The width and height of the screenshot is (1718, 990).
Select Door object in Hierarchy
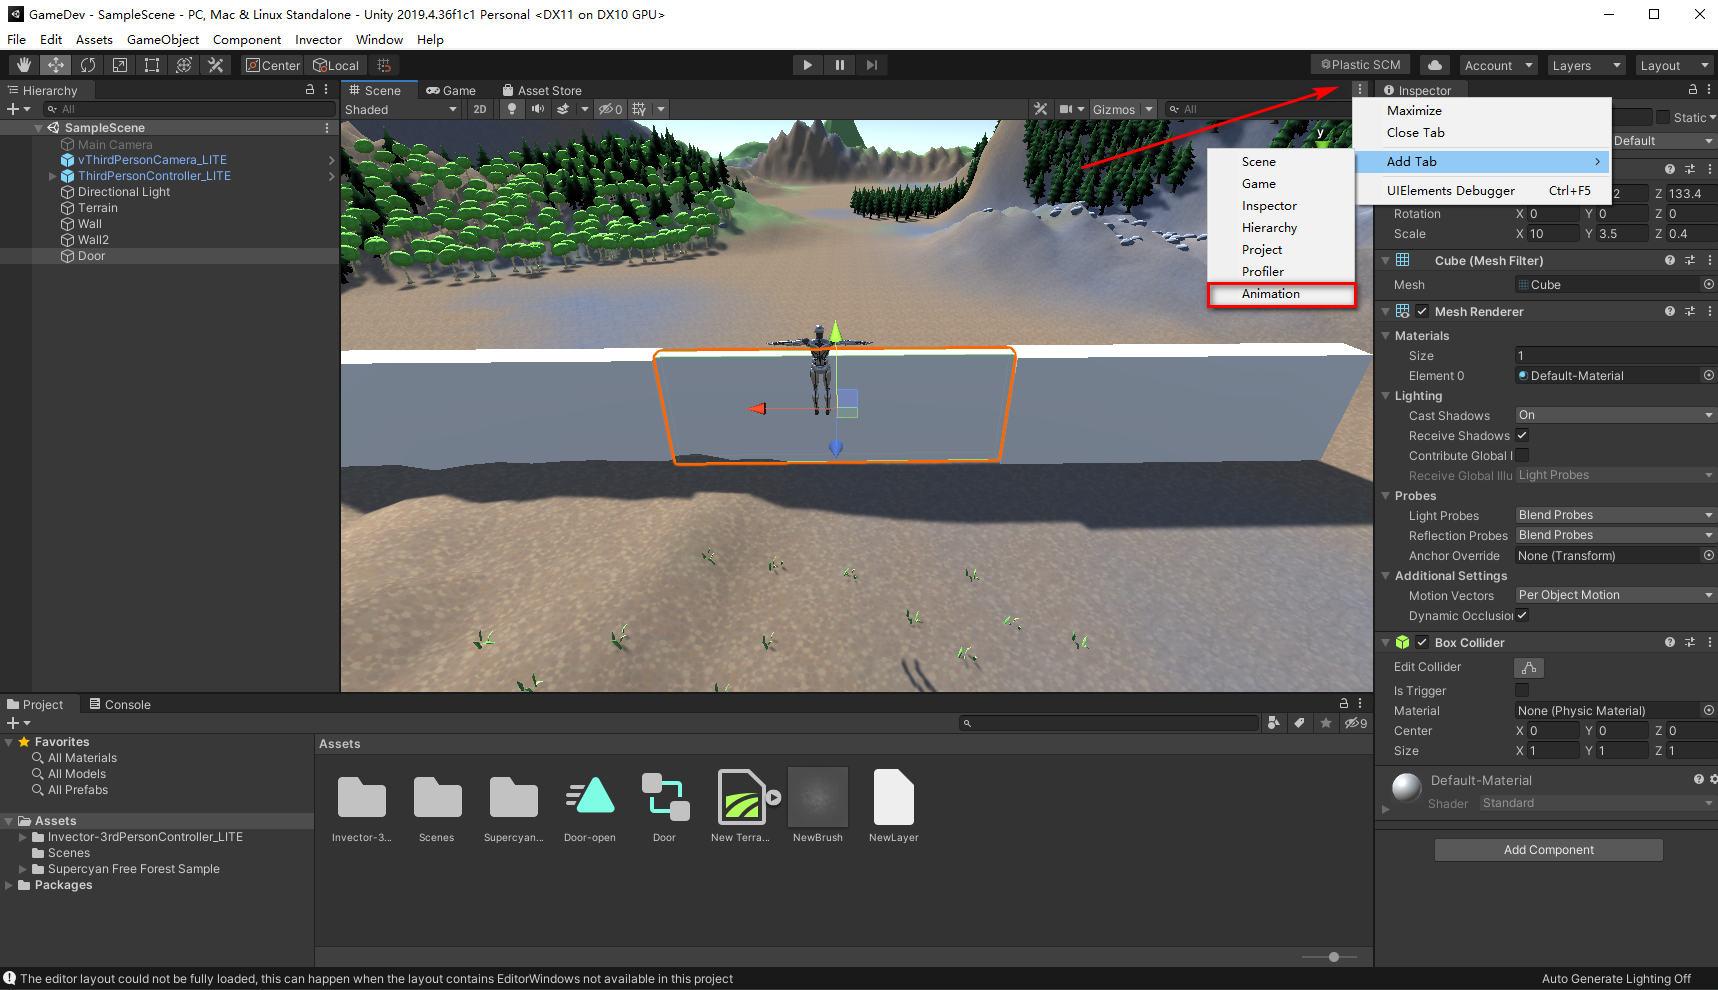click(91, 256)
